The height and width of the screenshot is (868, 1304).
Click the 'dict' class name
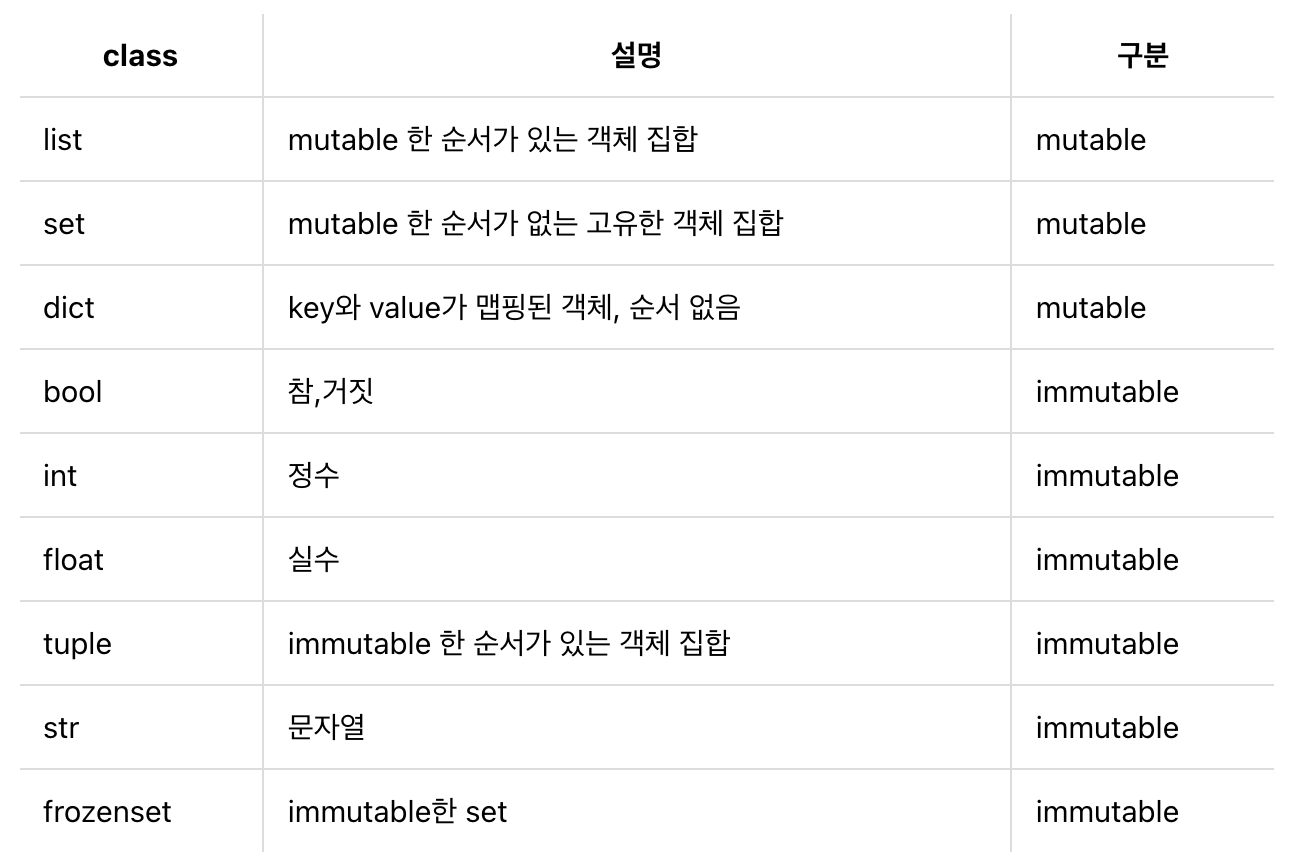(69, 308)
